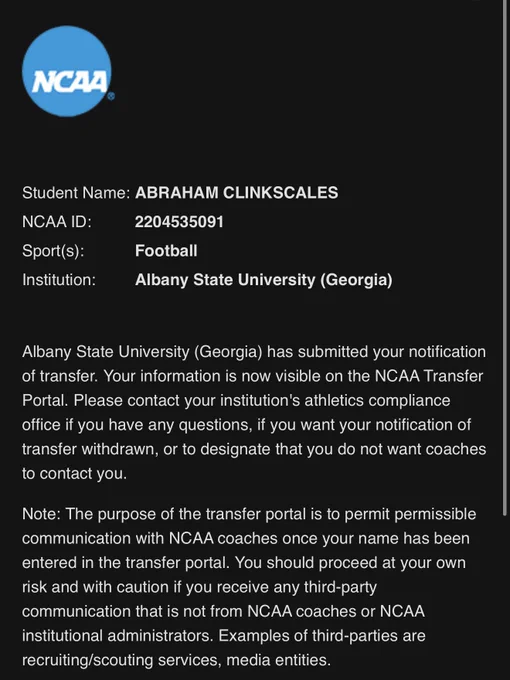Screen dimensions: 510x680
Task: Click the line ending to contact you
Action: 74,473
